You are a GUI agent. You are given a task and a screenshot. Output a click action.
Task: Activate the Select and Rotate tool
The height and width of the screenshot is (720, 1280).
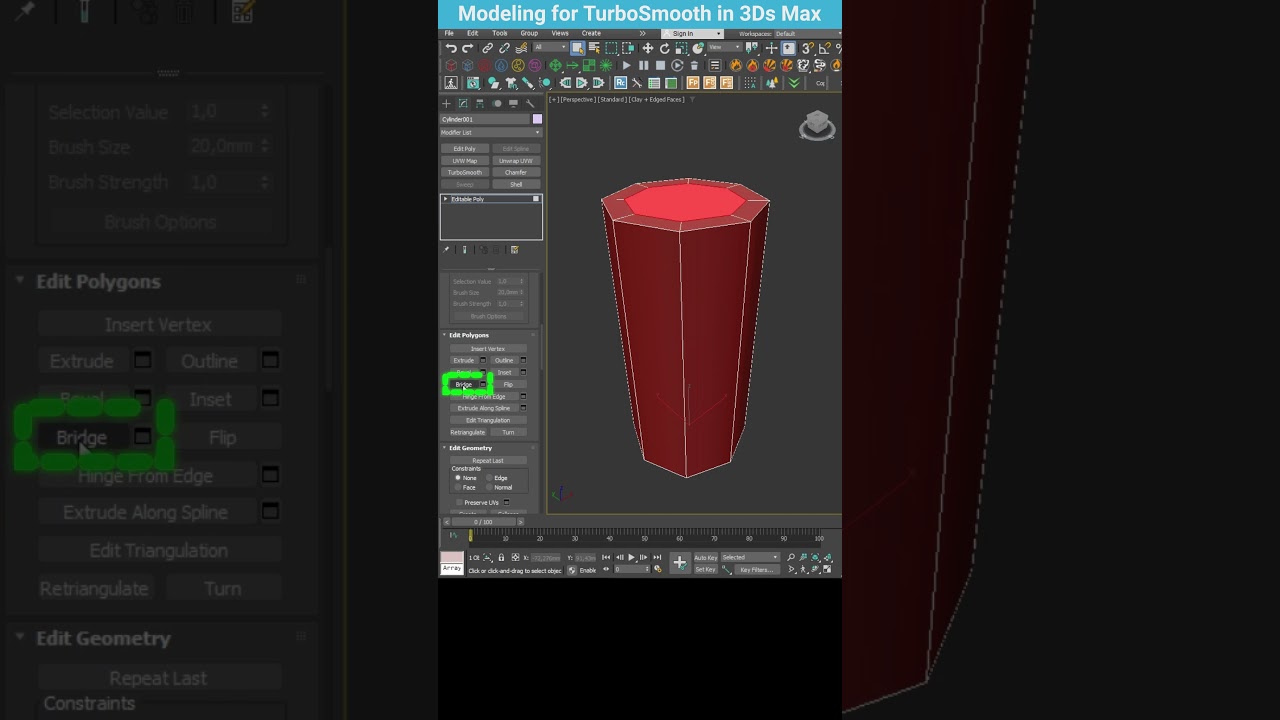tap(665, 48)
